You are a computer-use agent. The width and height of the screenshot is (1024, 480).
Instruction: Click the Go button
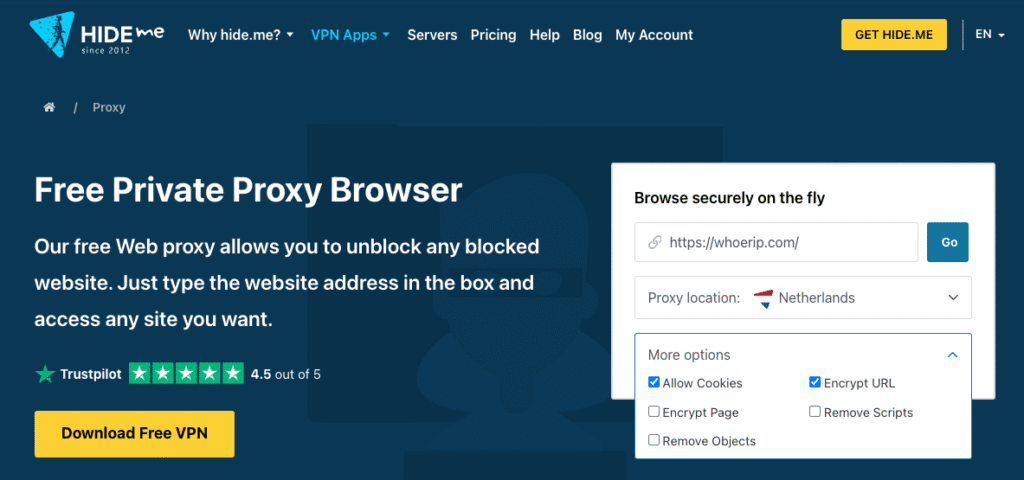click(949, 242)
